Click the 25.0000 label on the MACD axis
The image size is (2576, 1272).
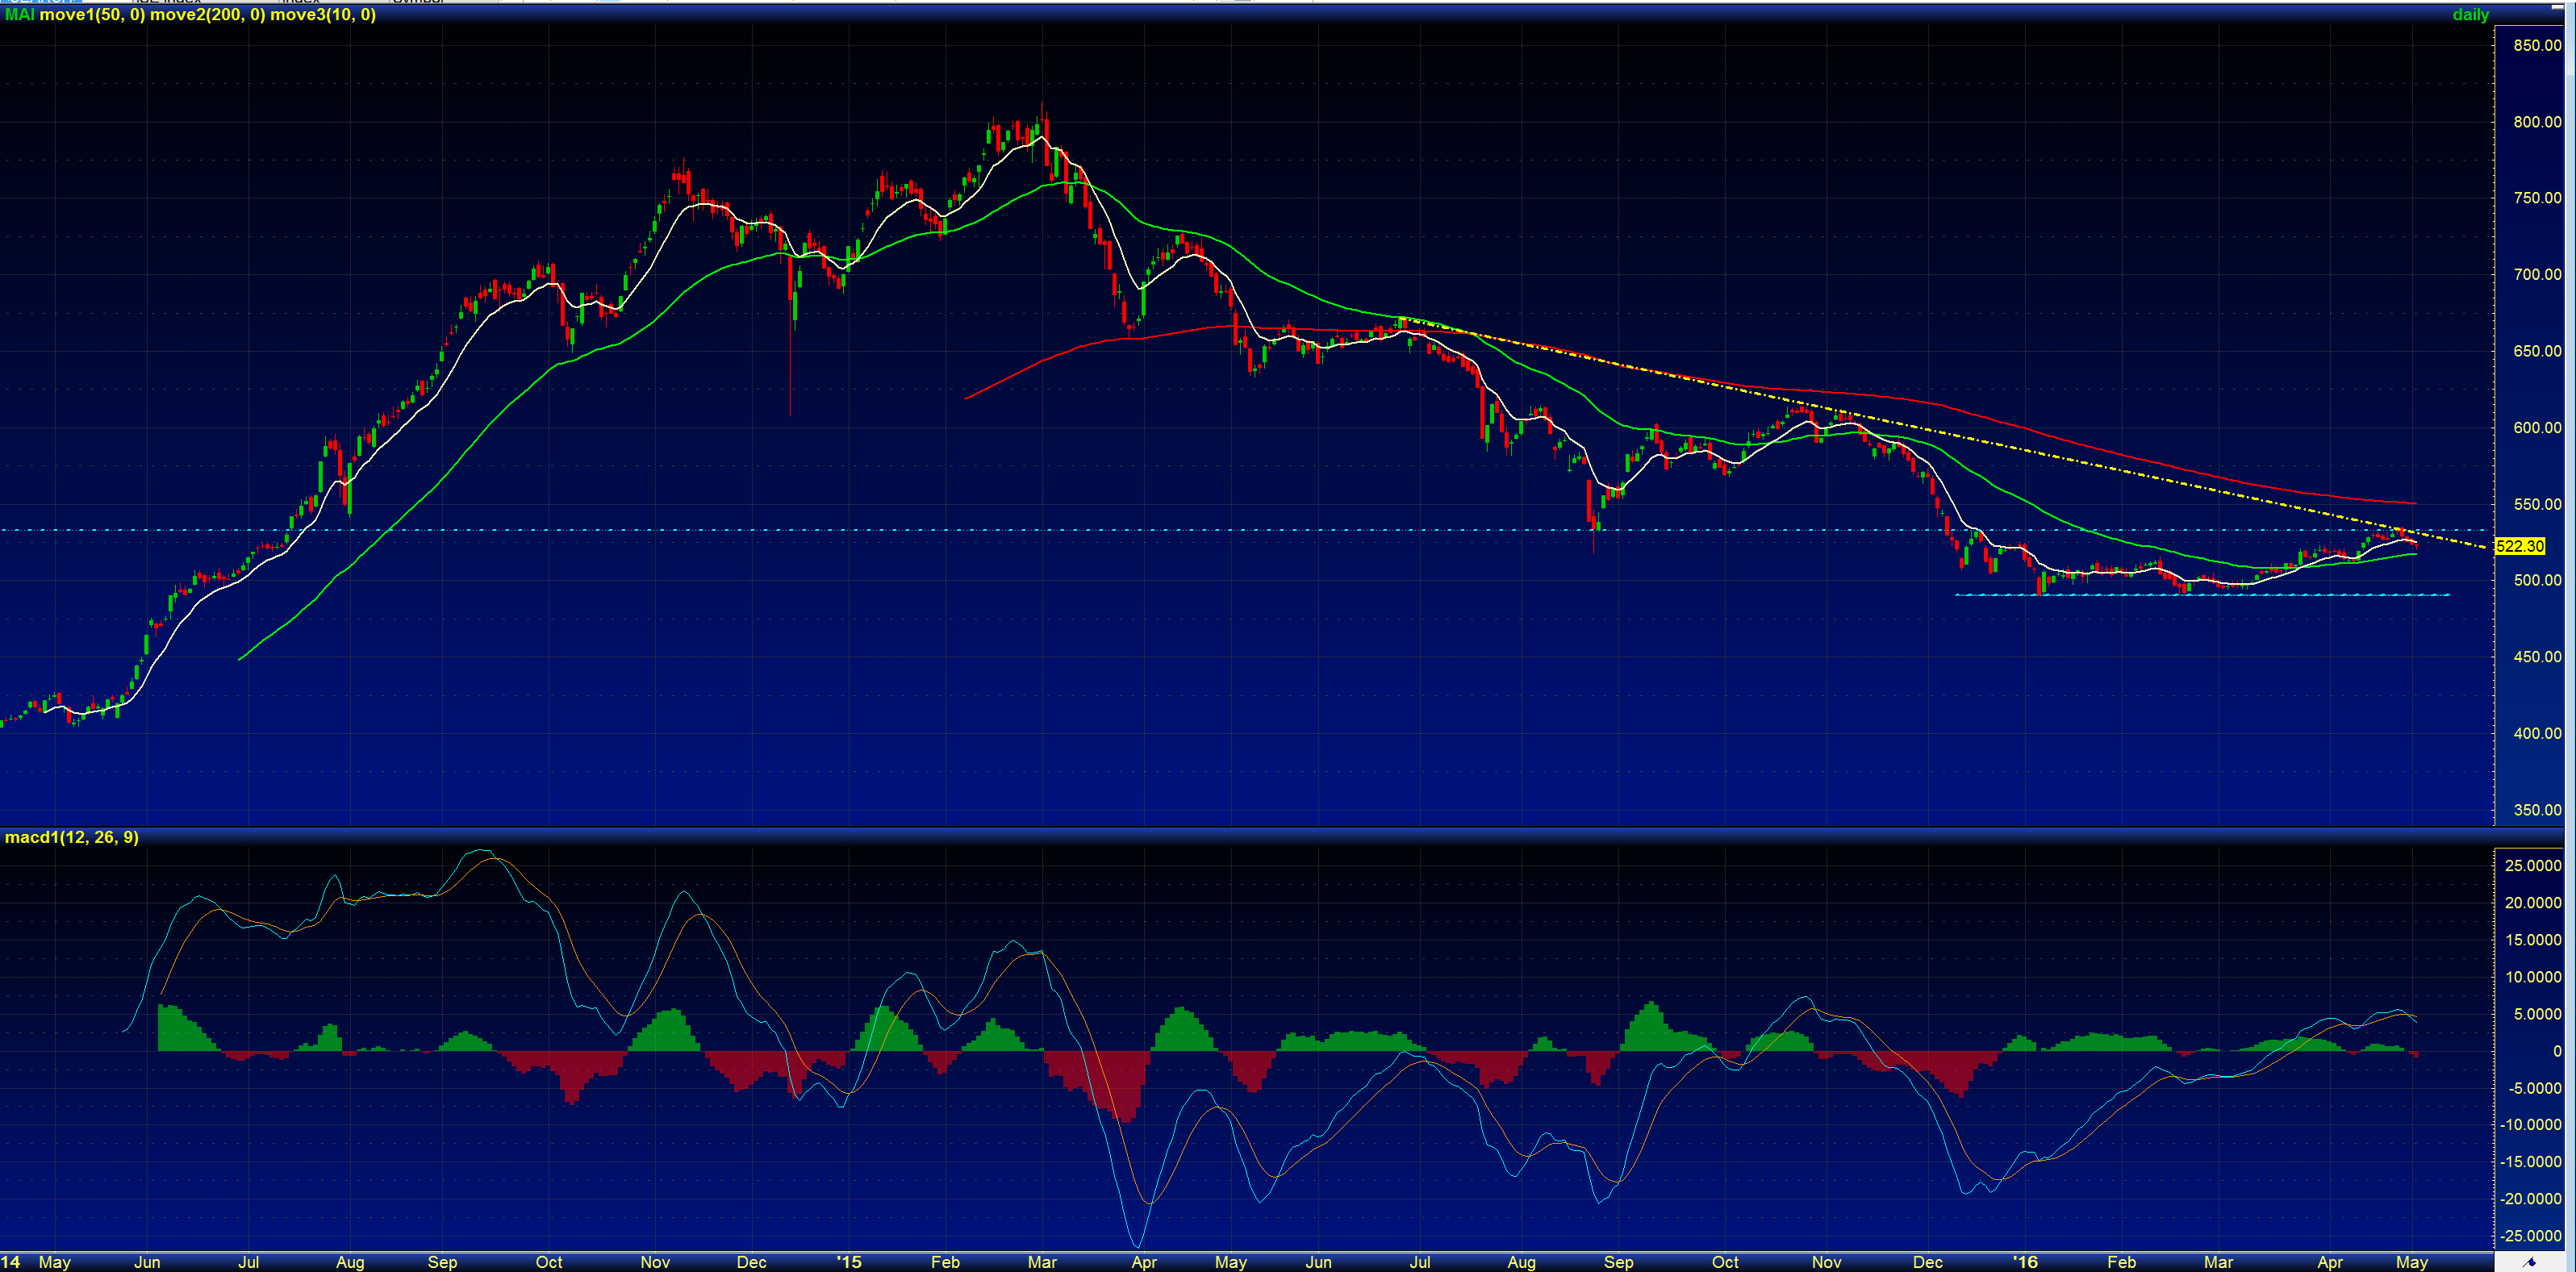(x=2532, y=866)
